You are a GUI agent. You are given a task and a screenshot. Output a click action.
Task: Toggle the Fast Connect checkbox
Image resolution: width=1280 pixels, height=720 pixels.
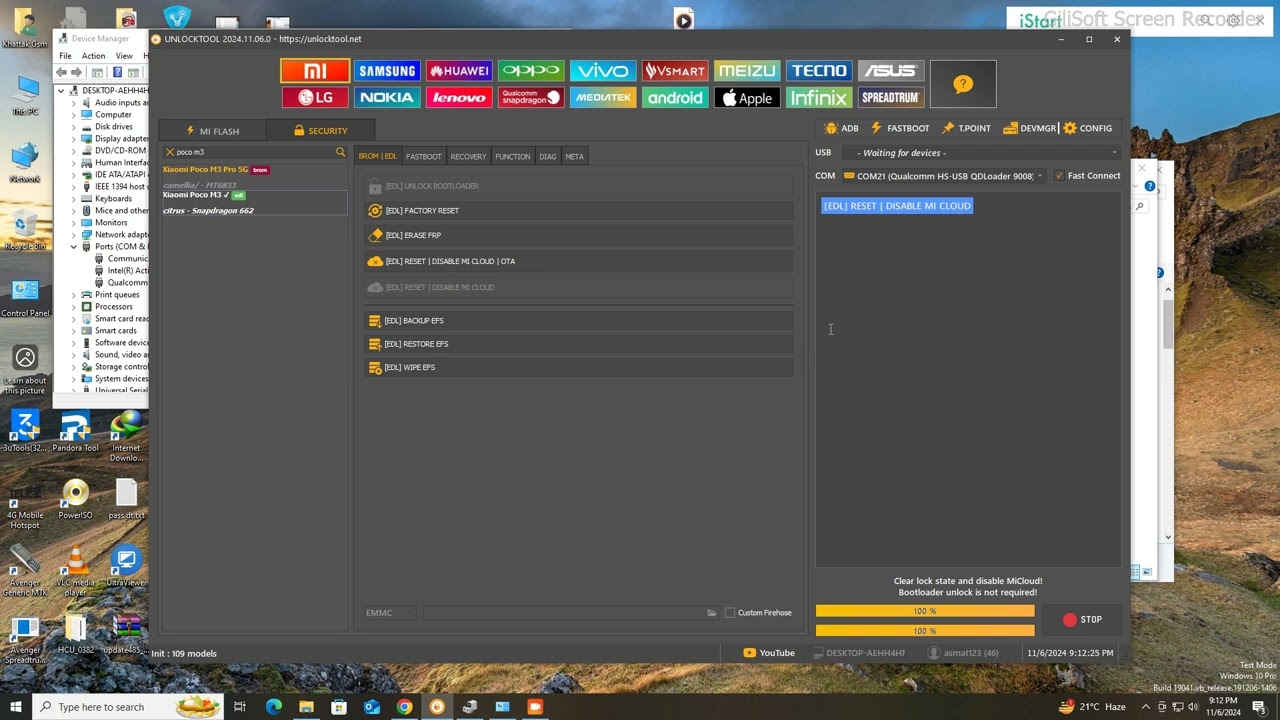pyautogui.click(x=1060, y=176)
